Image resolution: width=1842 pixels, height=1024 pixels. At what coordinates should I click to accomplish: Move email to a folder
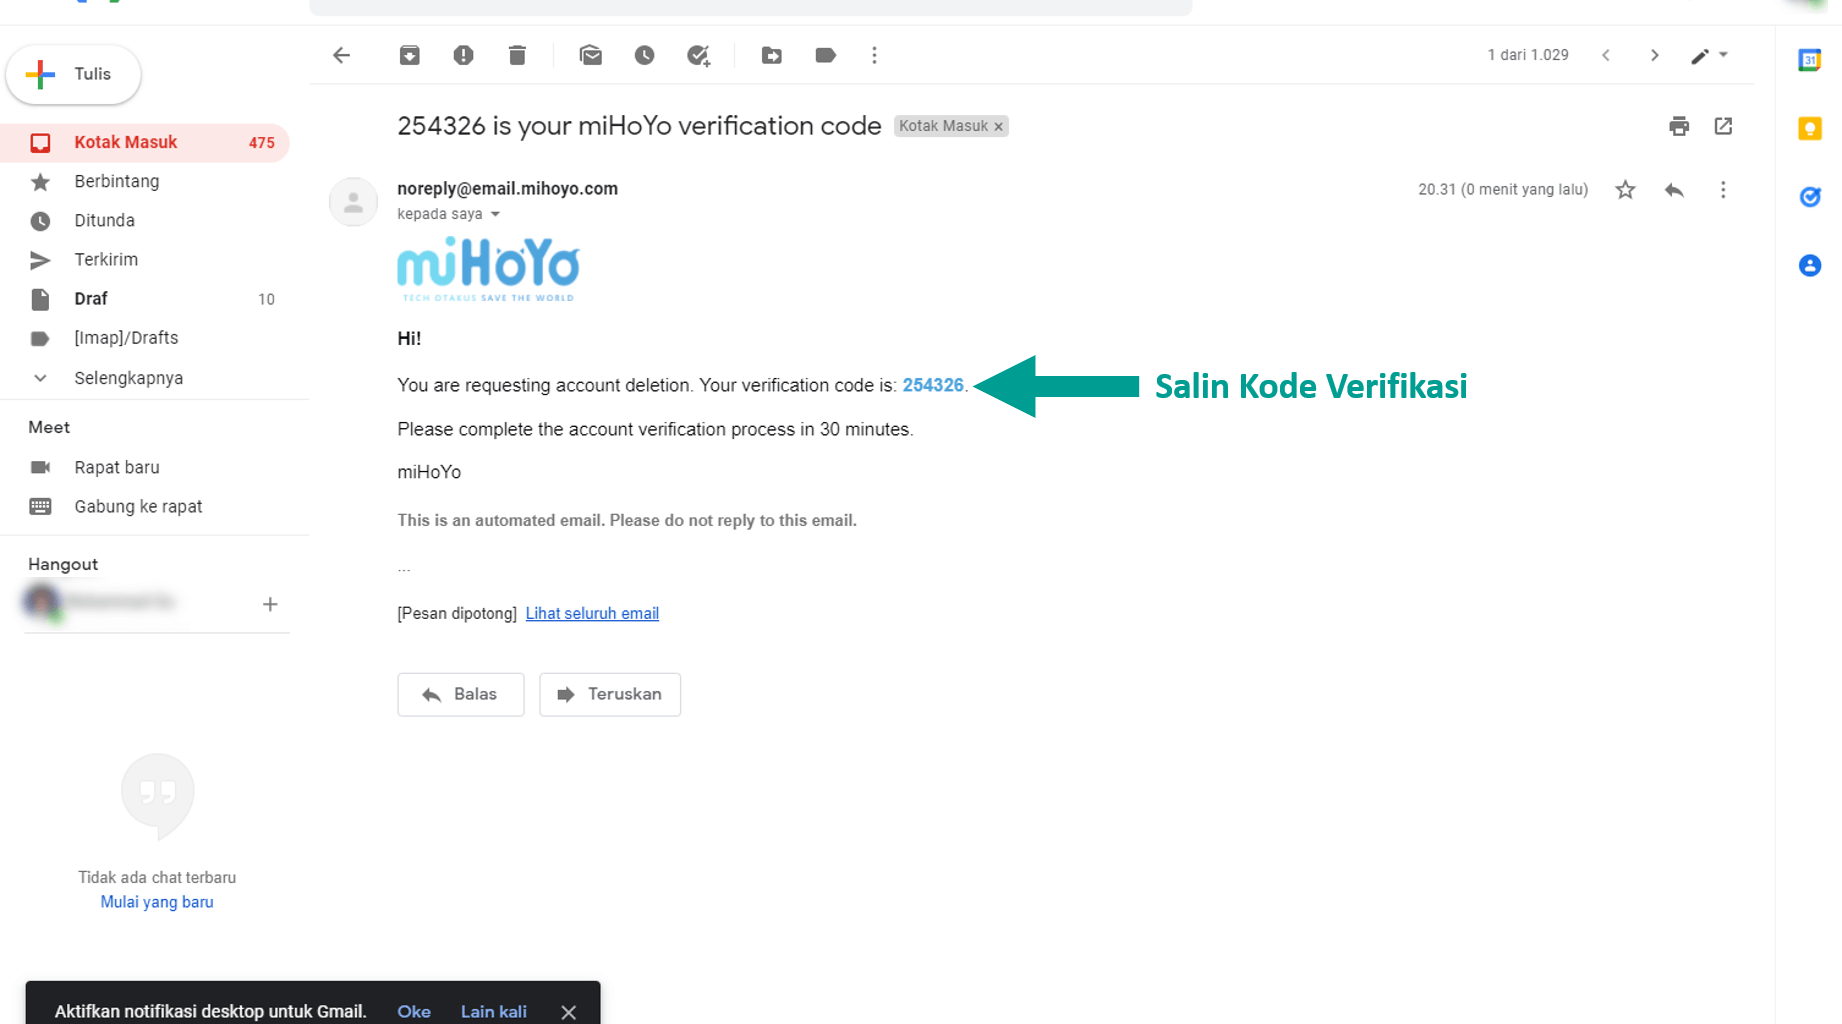click(771, 55)
